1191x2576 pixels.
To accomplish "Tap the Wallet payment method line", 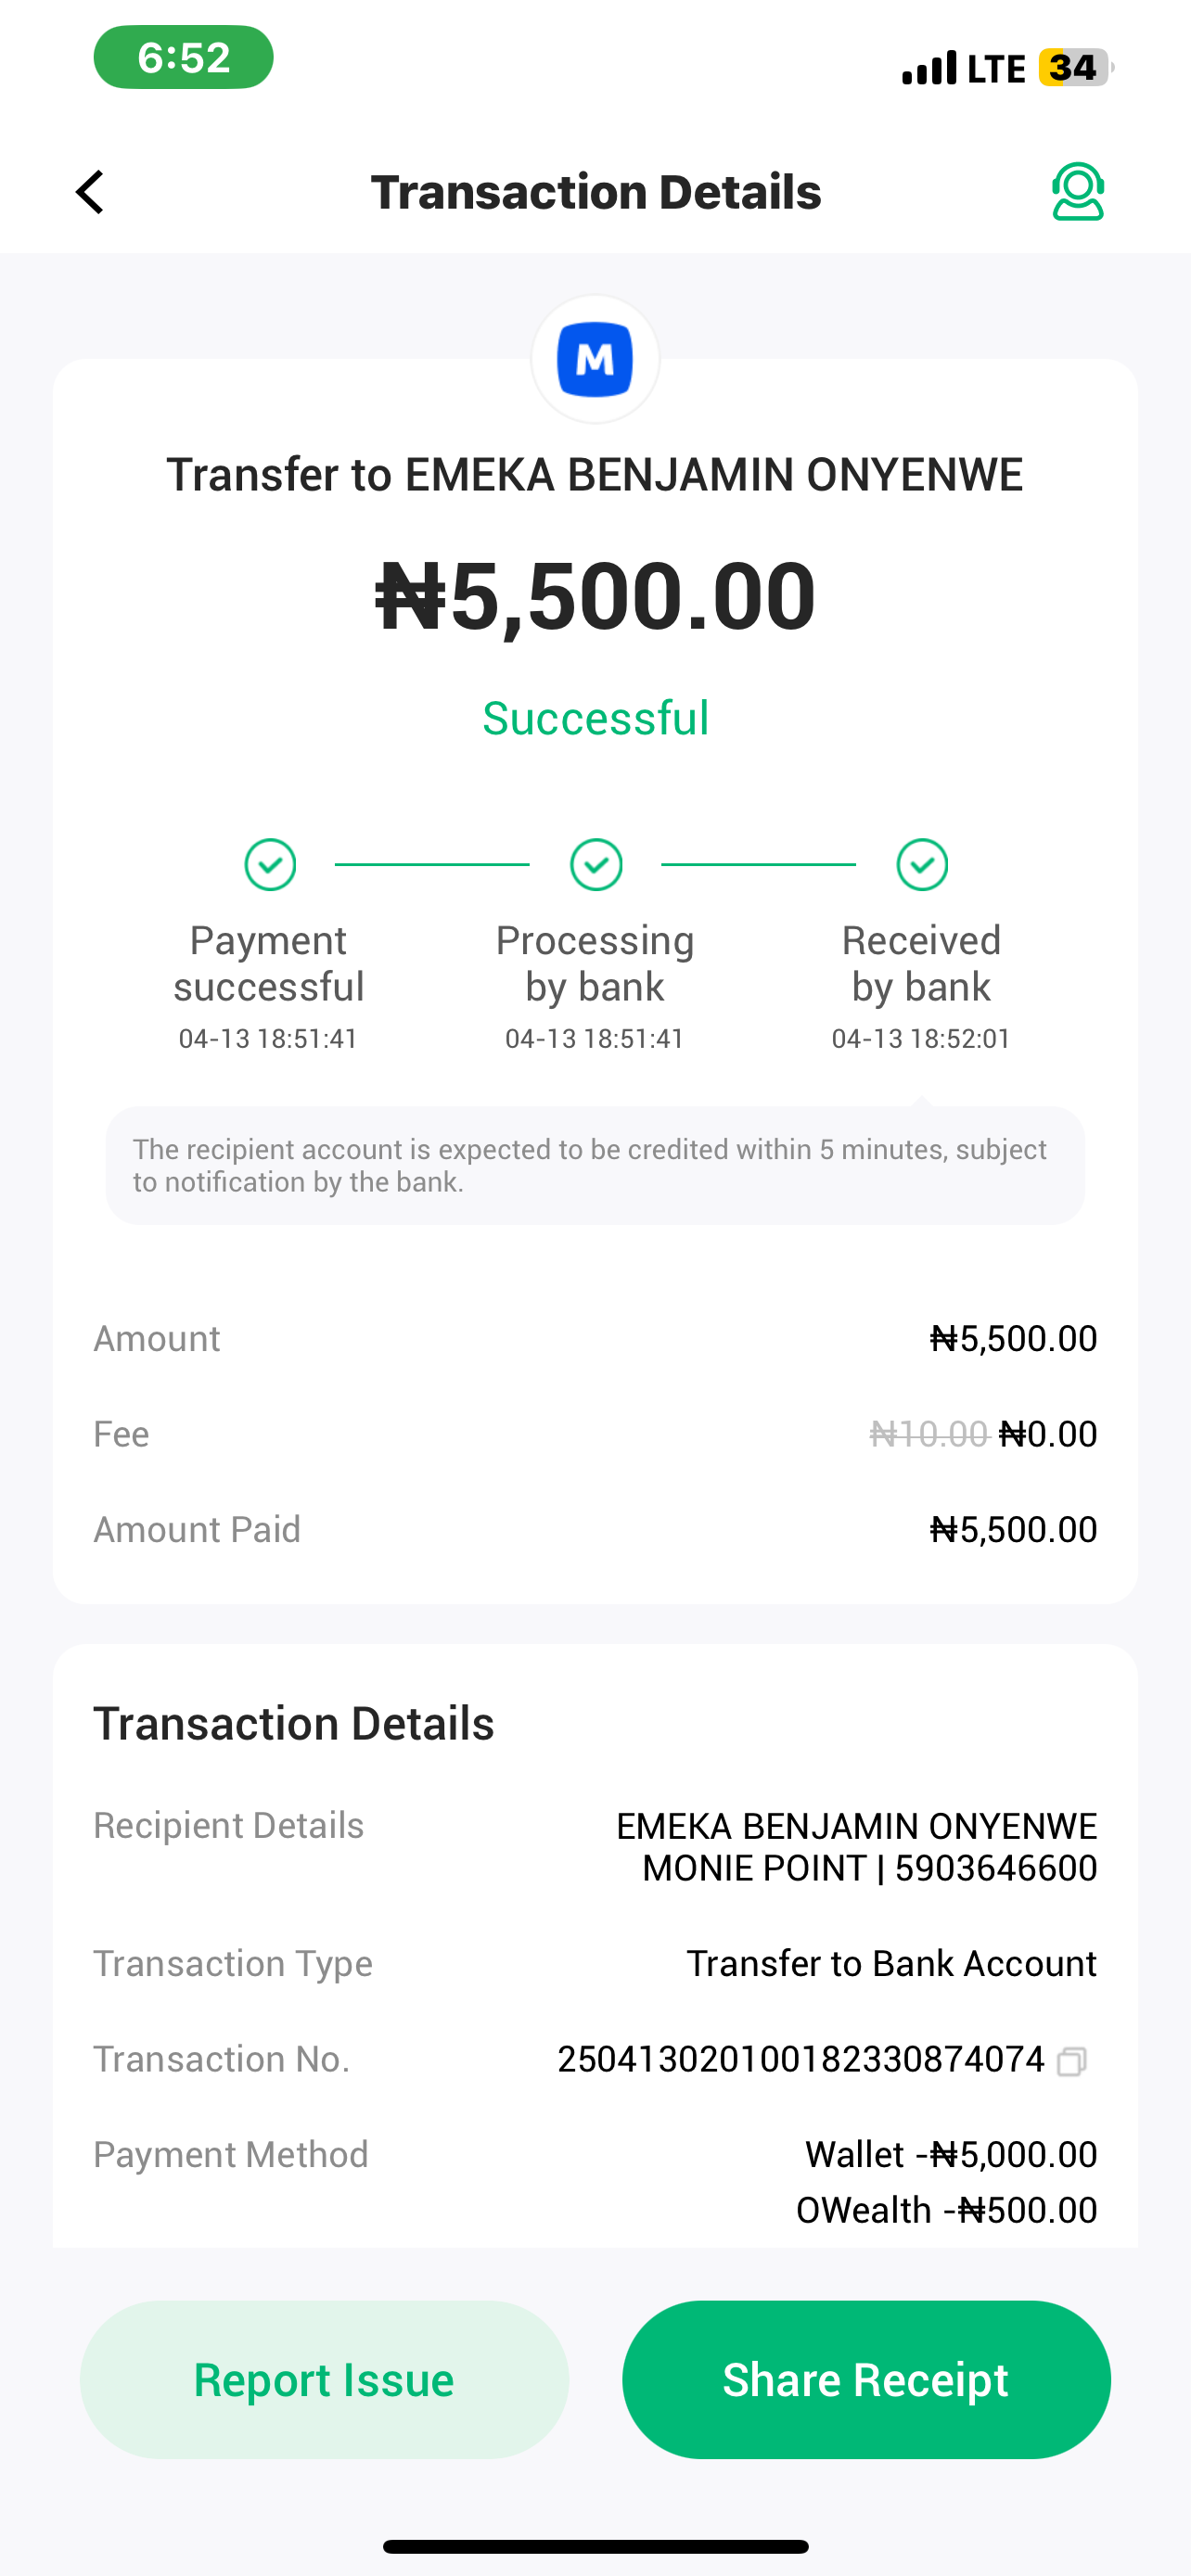I will (950, 2154).
